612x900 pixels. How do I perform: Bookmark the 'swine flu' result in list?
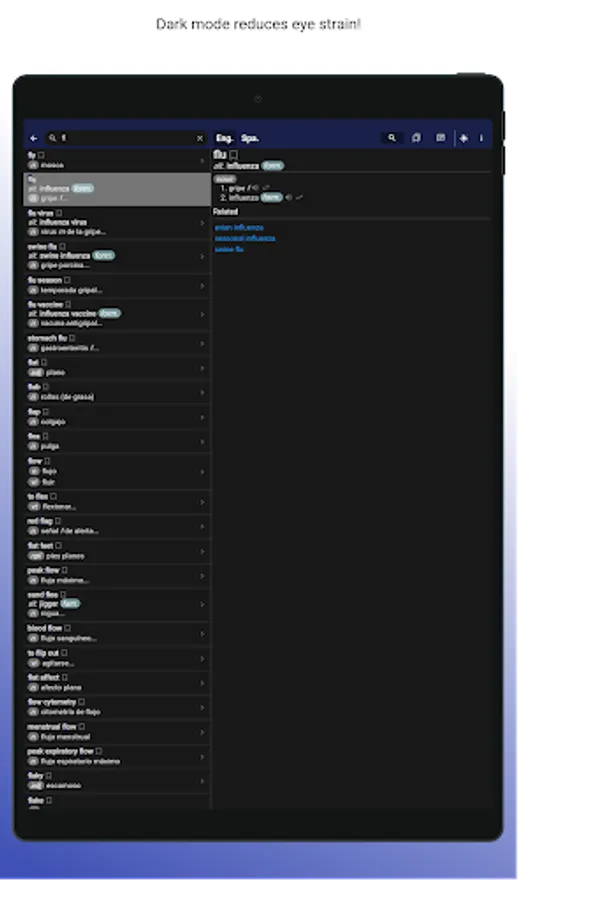[x=63, y=246]
